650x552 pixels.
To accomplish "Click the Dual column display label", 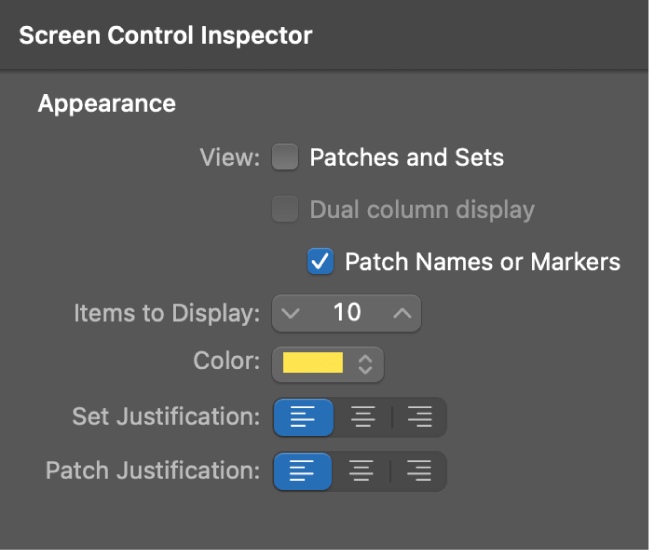I will coord(422,210).
